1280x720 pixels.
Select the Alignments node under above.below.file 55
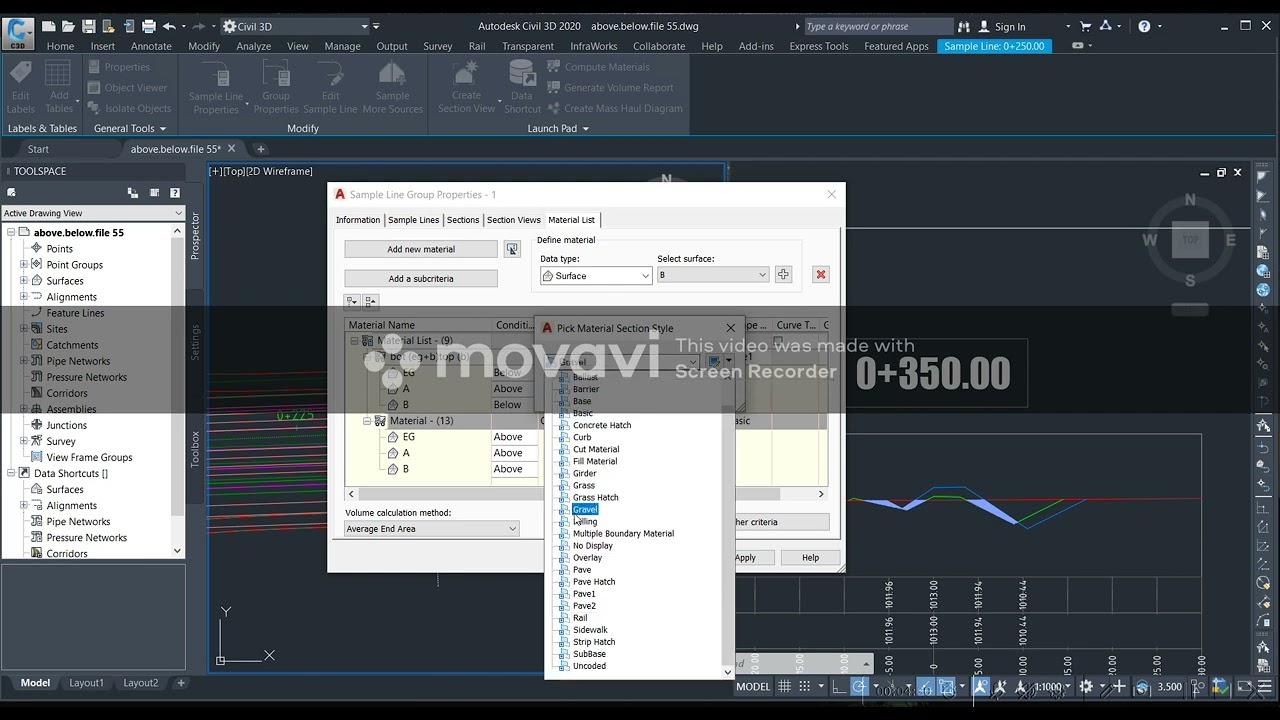(72, 297)
